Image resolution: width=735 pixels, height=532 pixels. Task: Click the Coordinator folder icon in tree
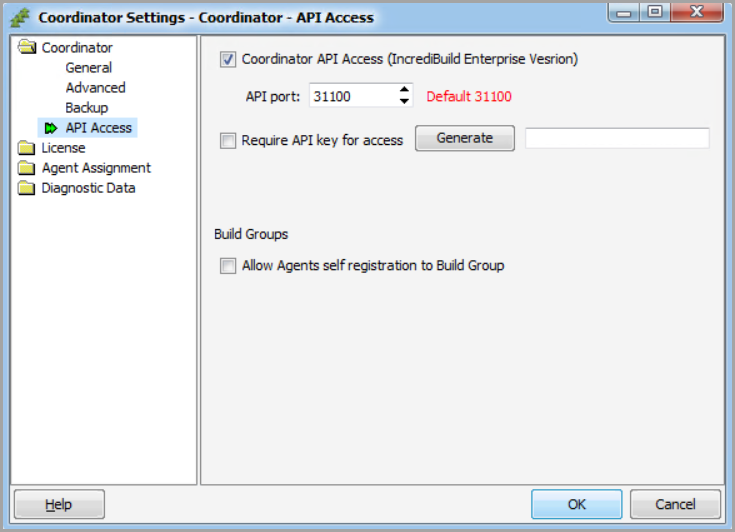pos(26,47)
